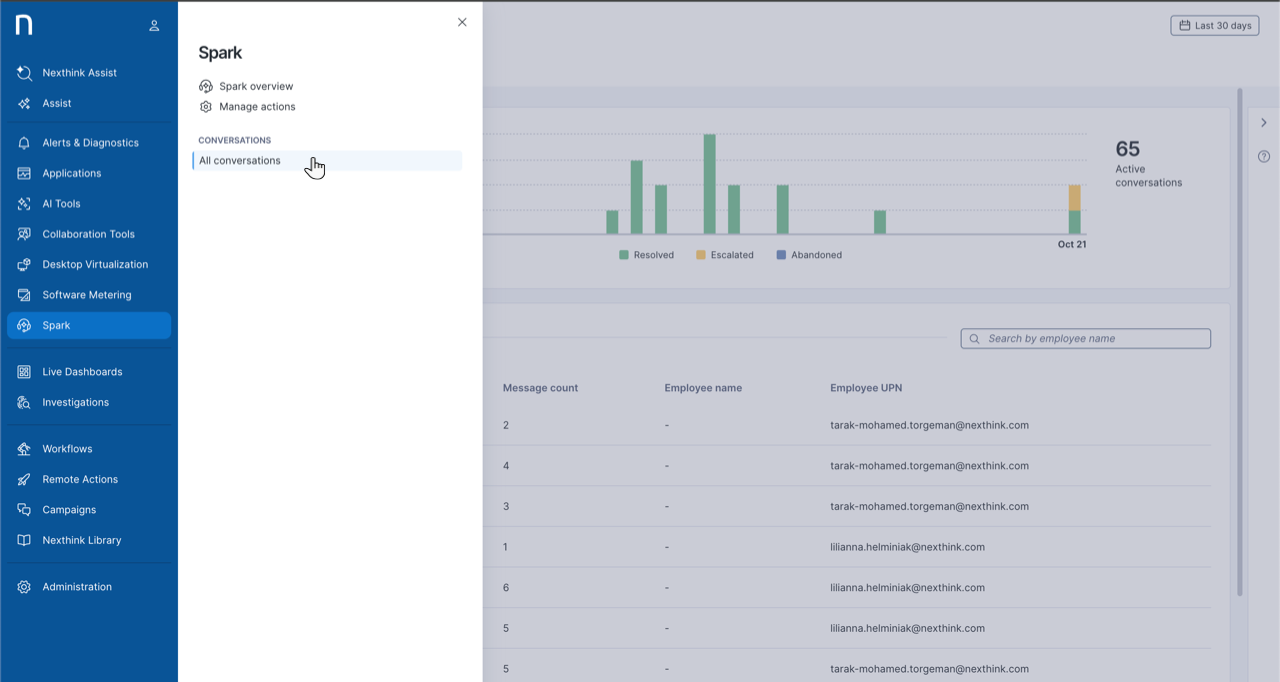The width and height of the screenshot is (1280, 682).
Task: Click the help question mark icon
Action: pyautogui.click(x=1264, y=157)
